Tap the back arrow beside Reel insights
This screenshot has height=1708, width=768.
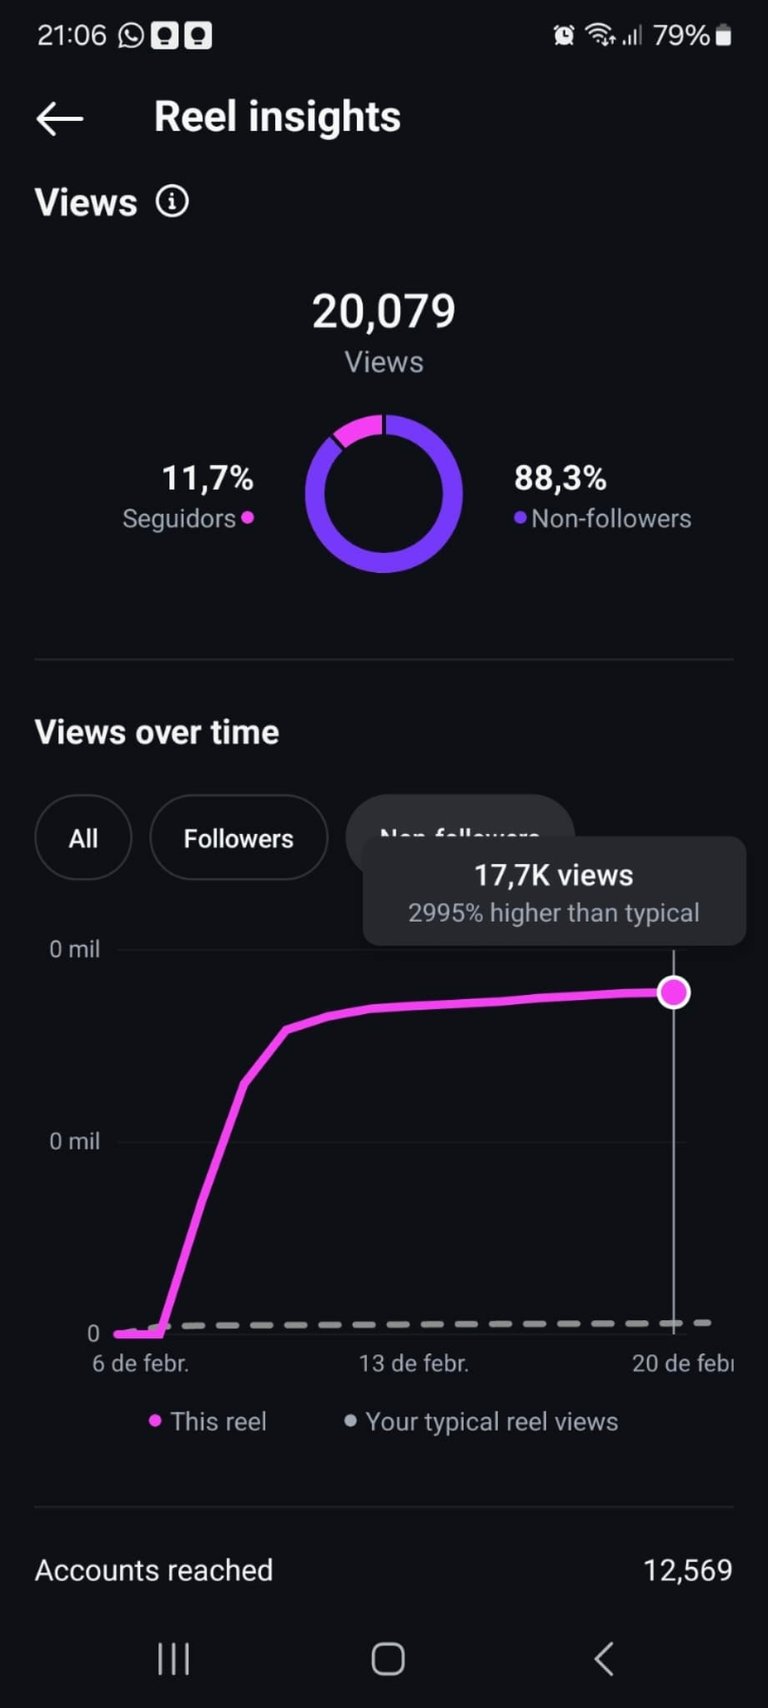click(x=59, y=119)
